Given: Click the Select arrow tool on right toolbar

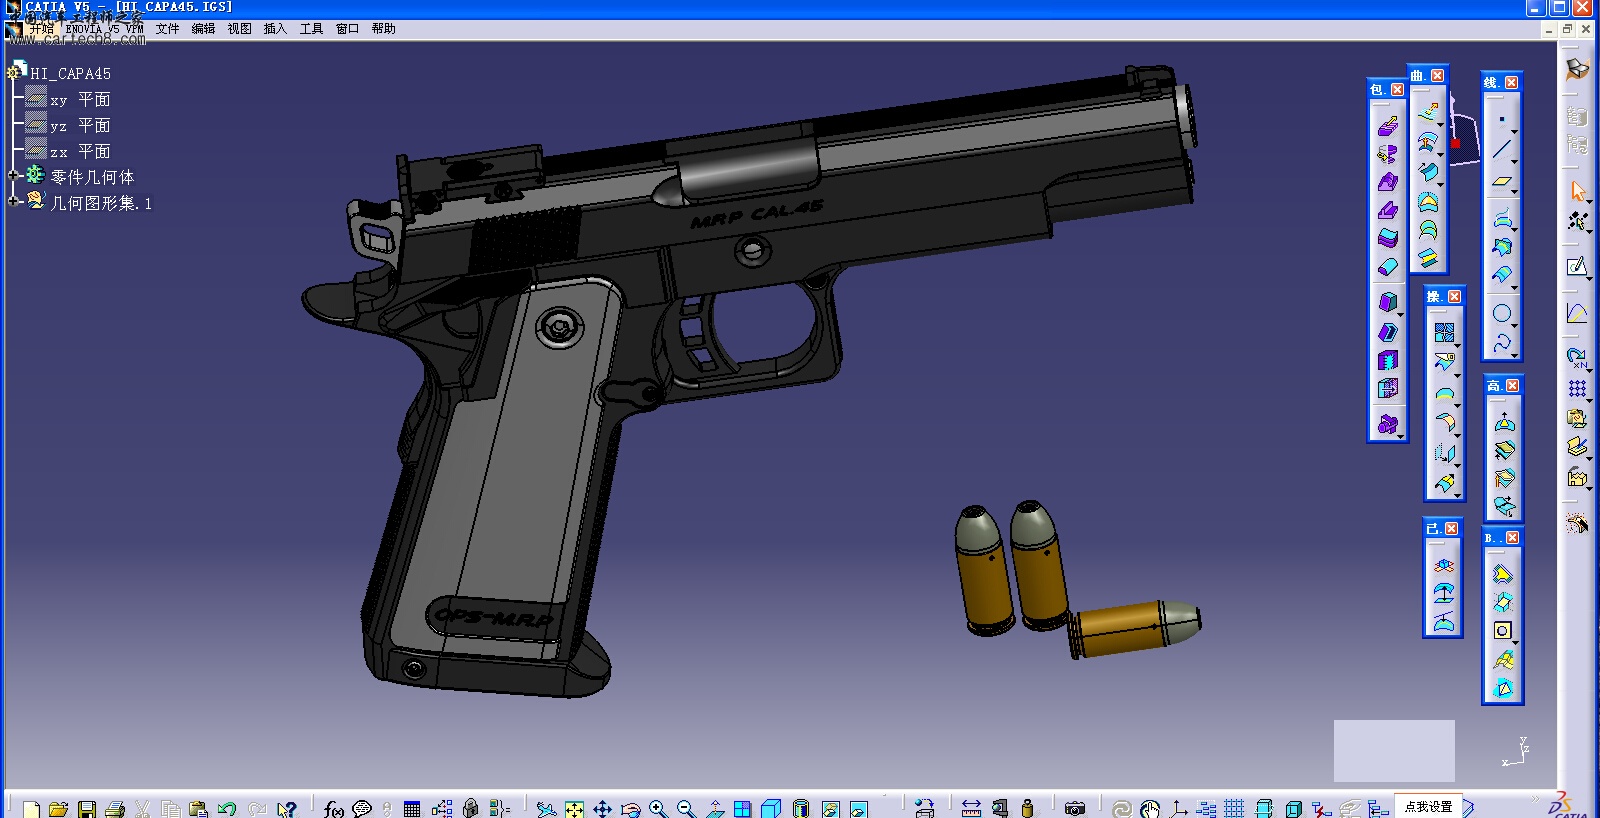Looking at the screenshot, I should point(1577,191).
